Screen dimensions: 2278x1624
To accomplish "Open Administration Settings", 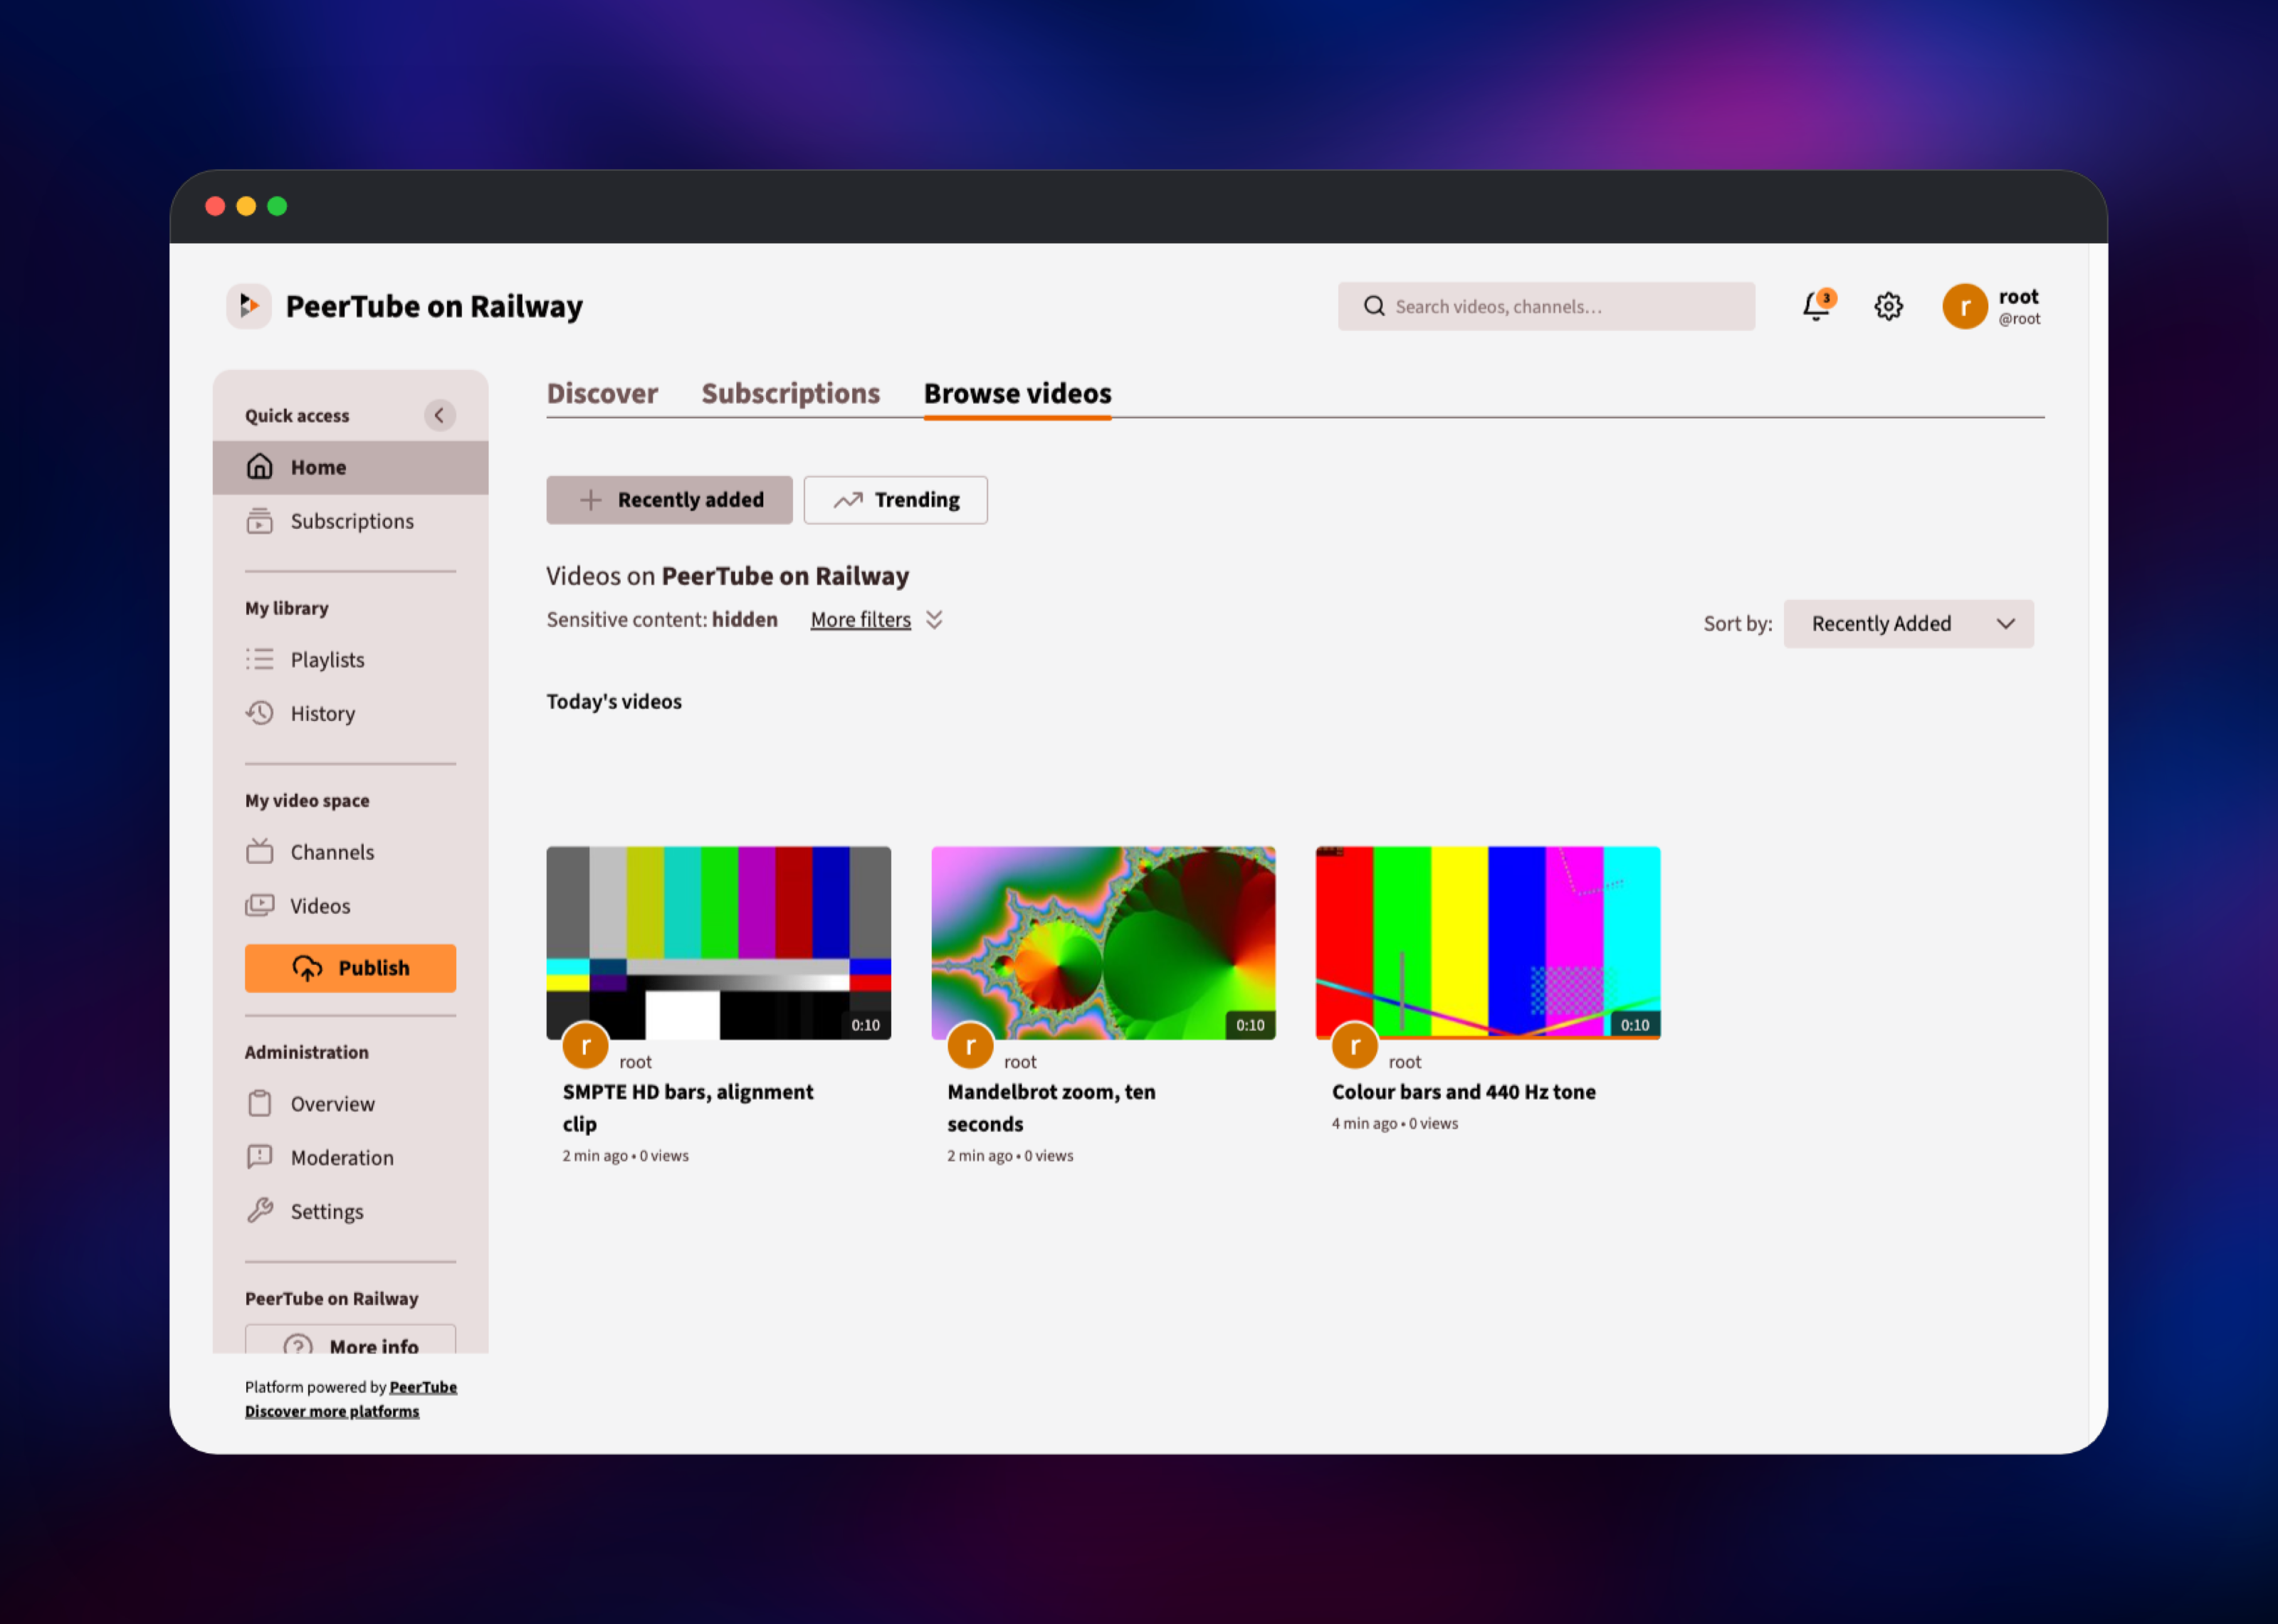I will [x=350, y=1211].
